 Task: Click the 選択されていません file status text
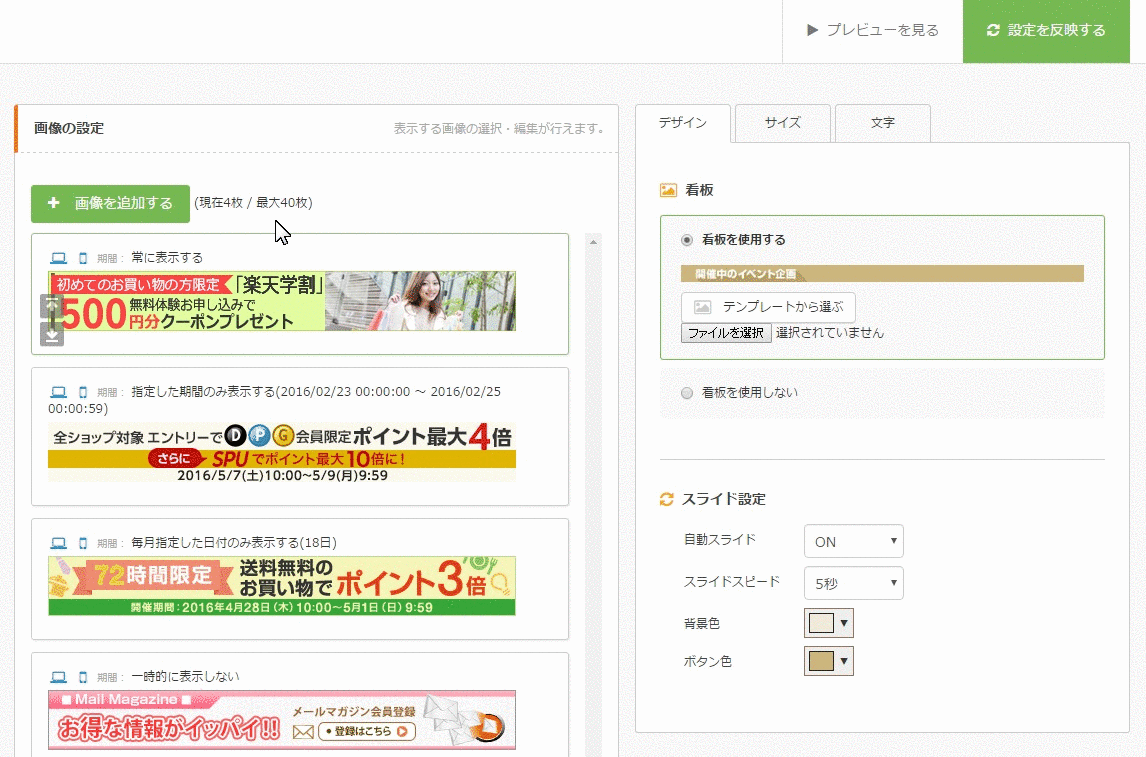coord(830,333)
